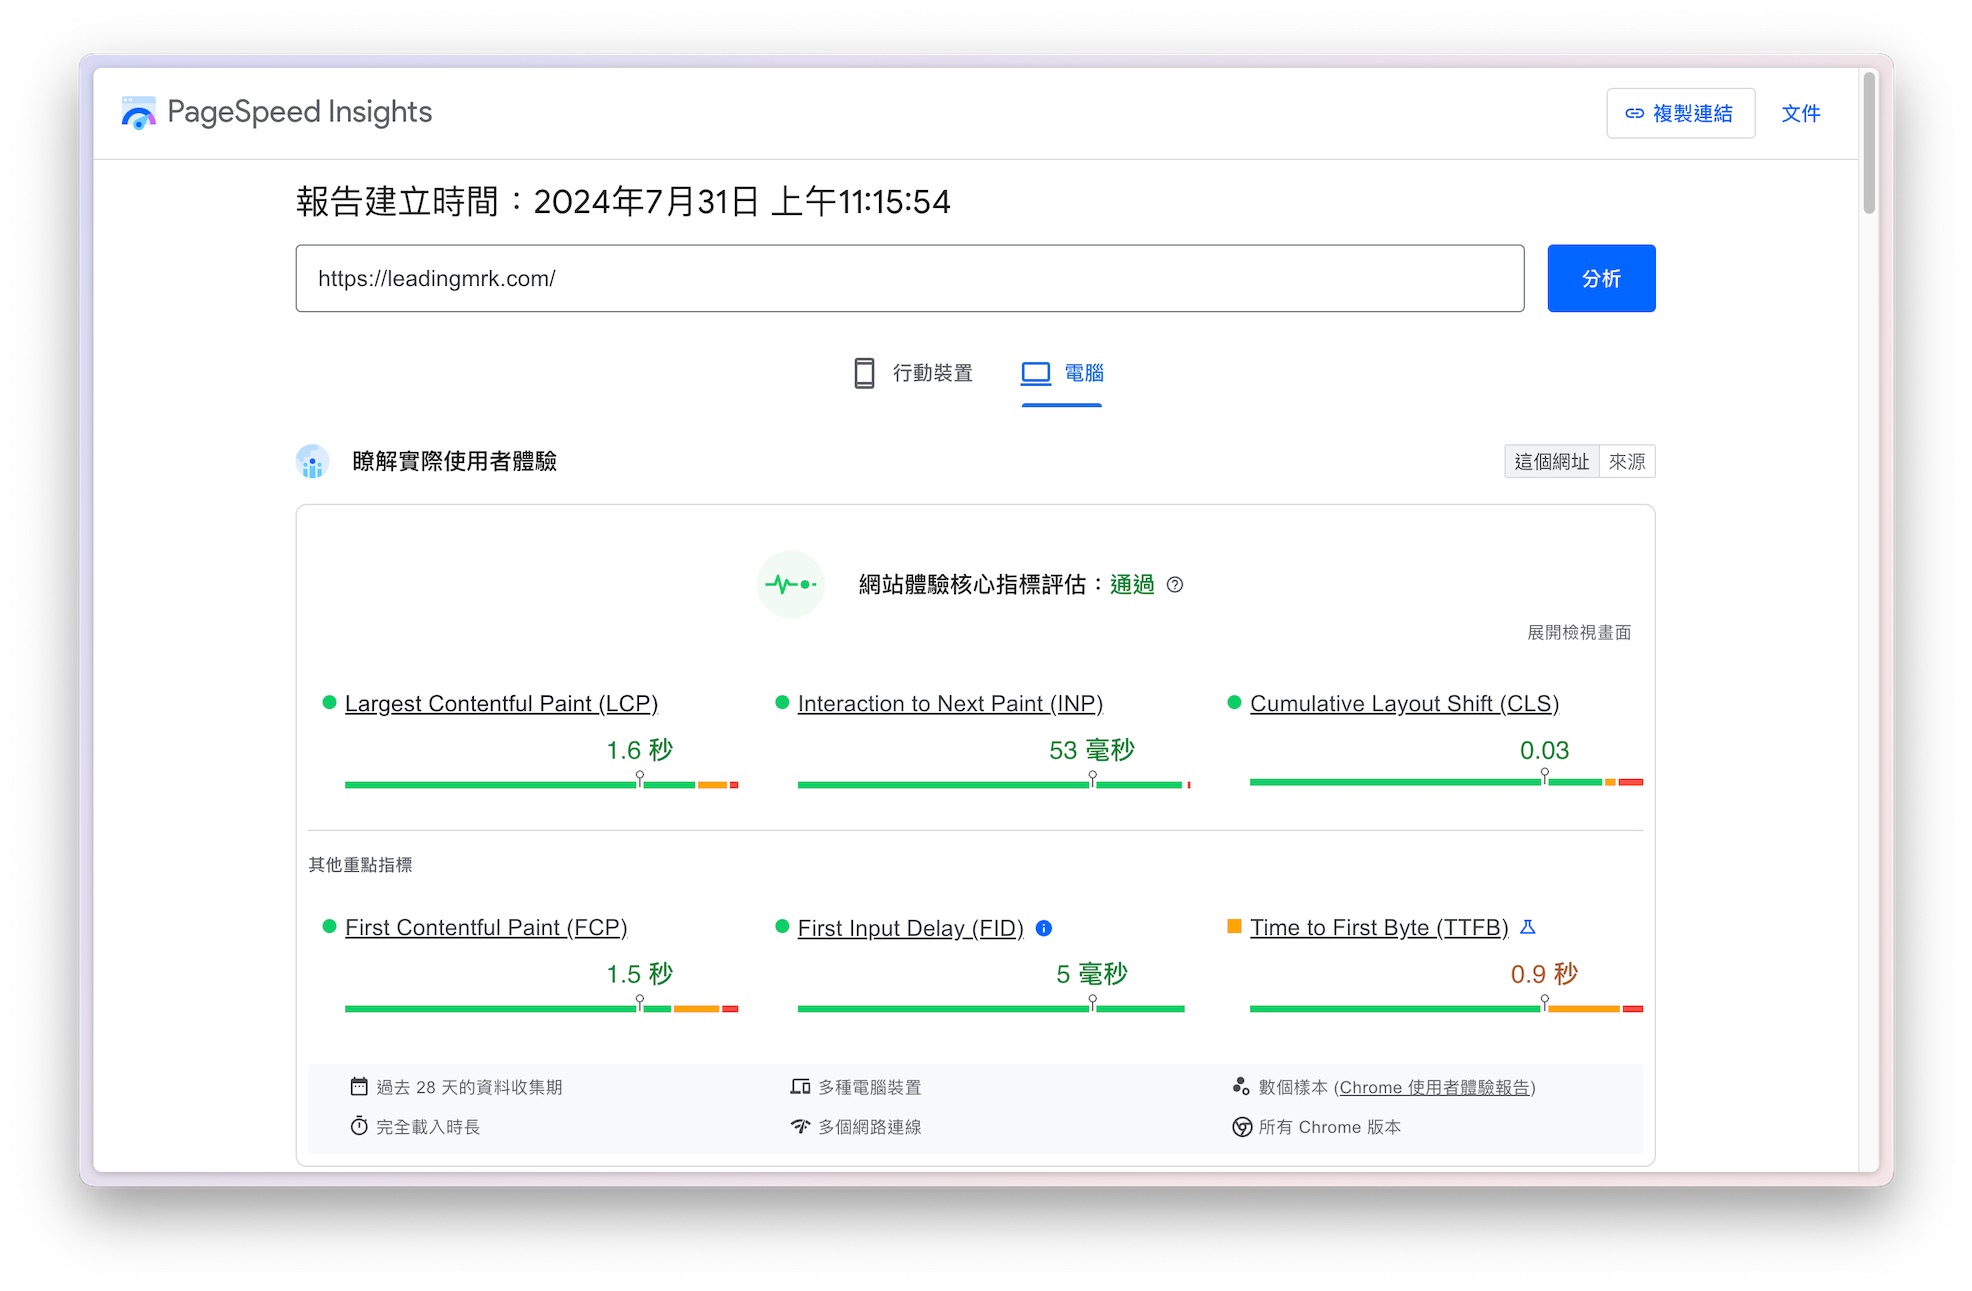The image size is (1972, 1291).
Task: Select the 電腦 tab
Action: coord(1062,373)
